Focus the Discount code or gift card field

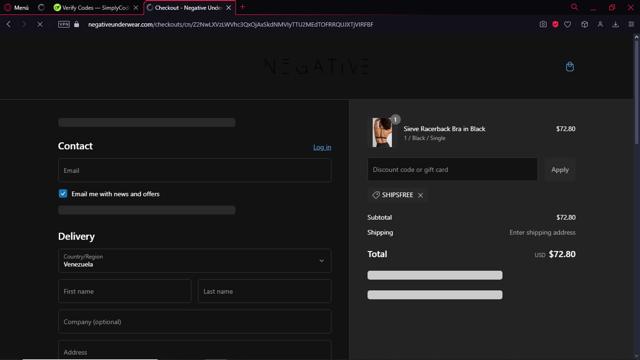pos(452,169)
